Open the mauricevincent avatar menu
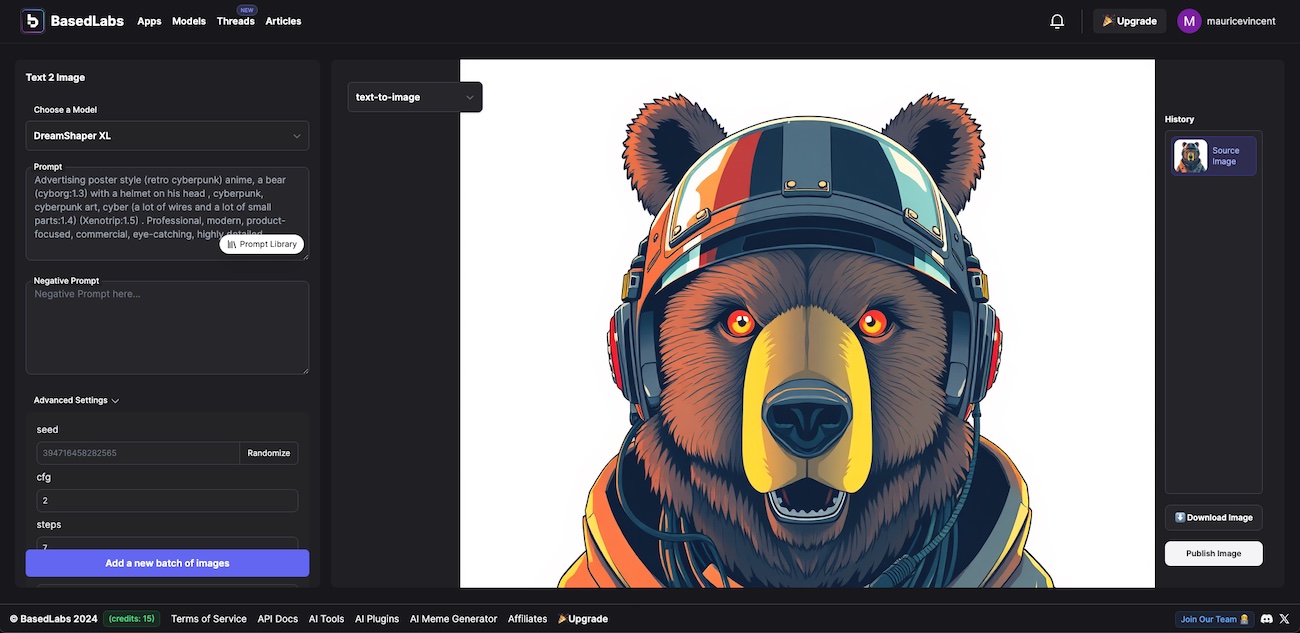1300x633 pixels. coord(1189,21)
